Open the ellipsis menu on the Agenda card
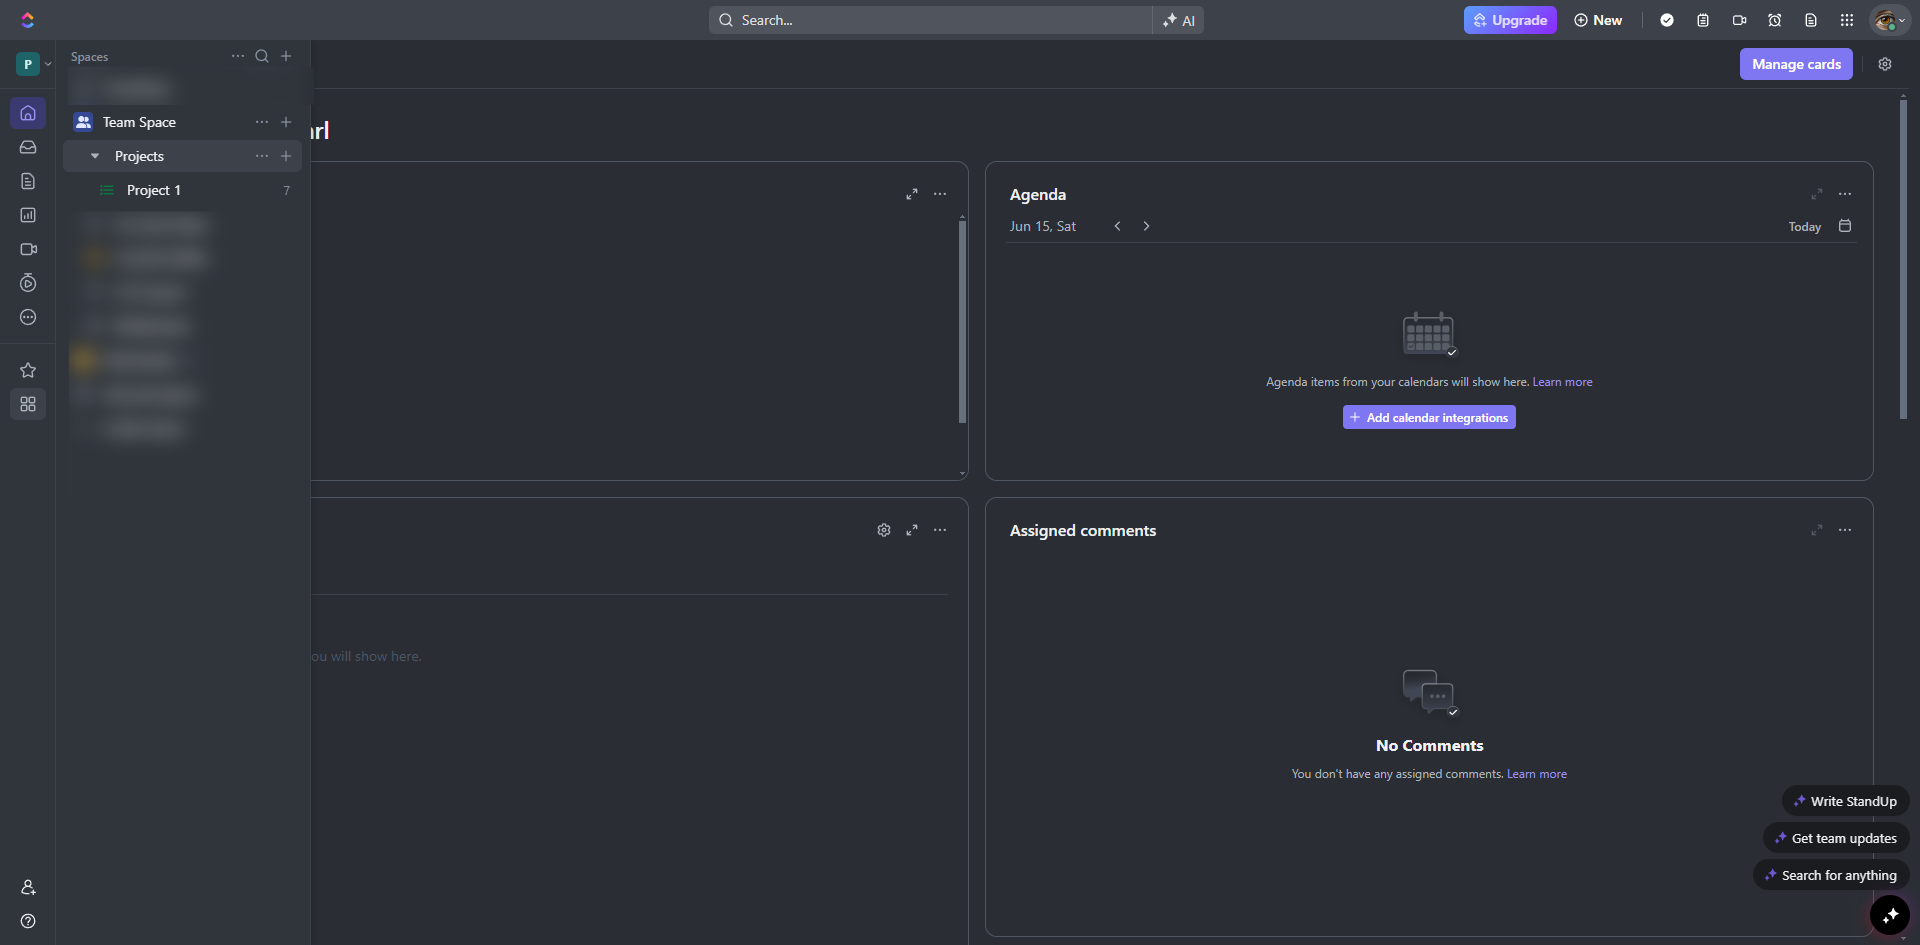 click(1845, 194)
